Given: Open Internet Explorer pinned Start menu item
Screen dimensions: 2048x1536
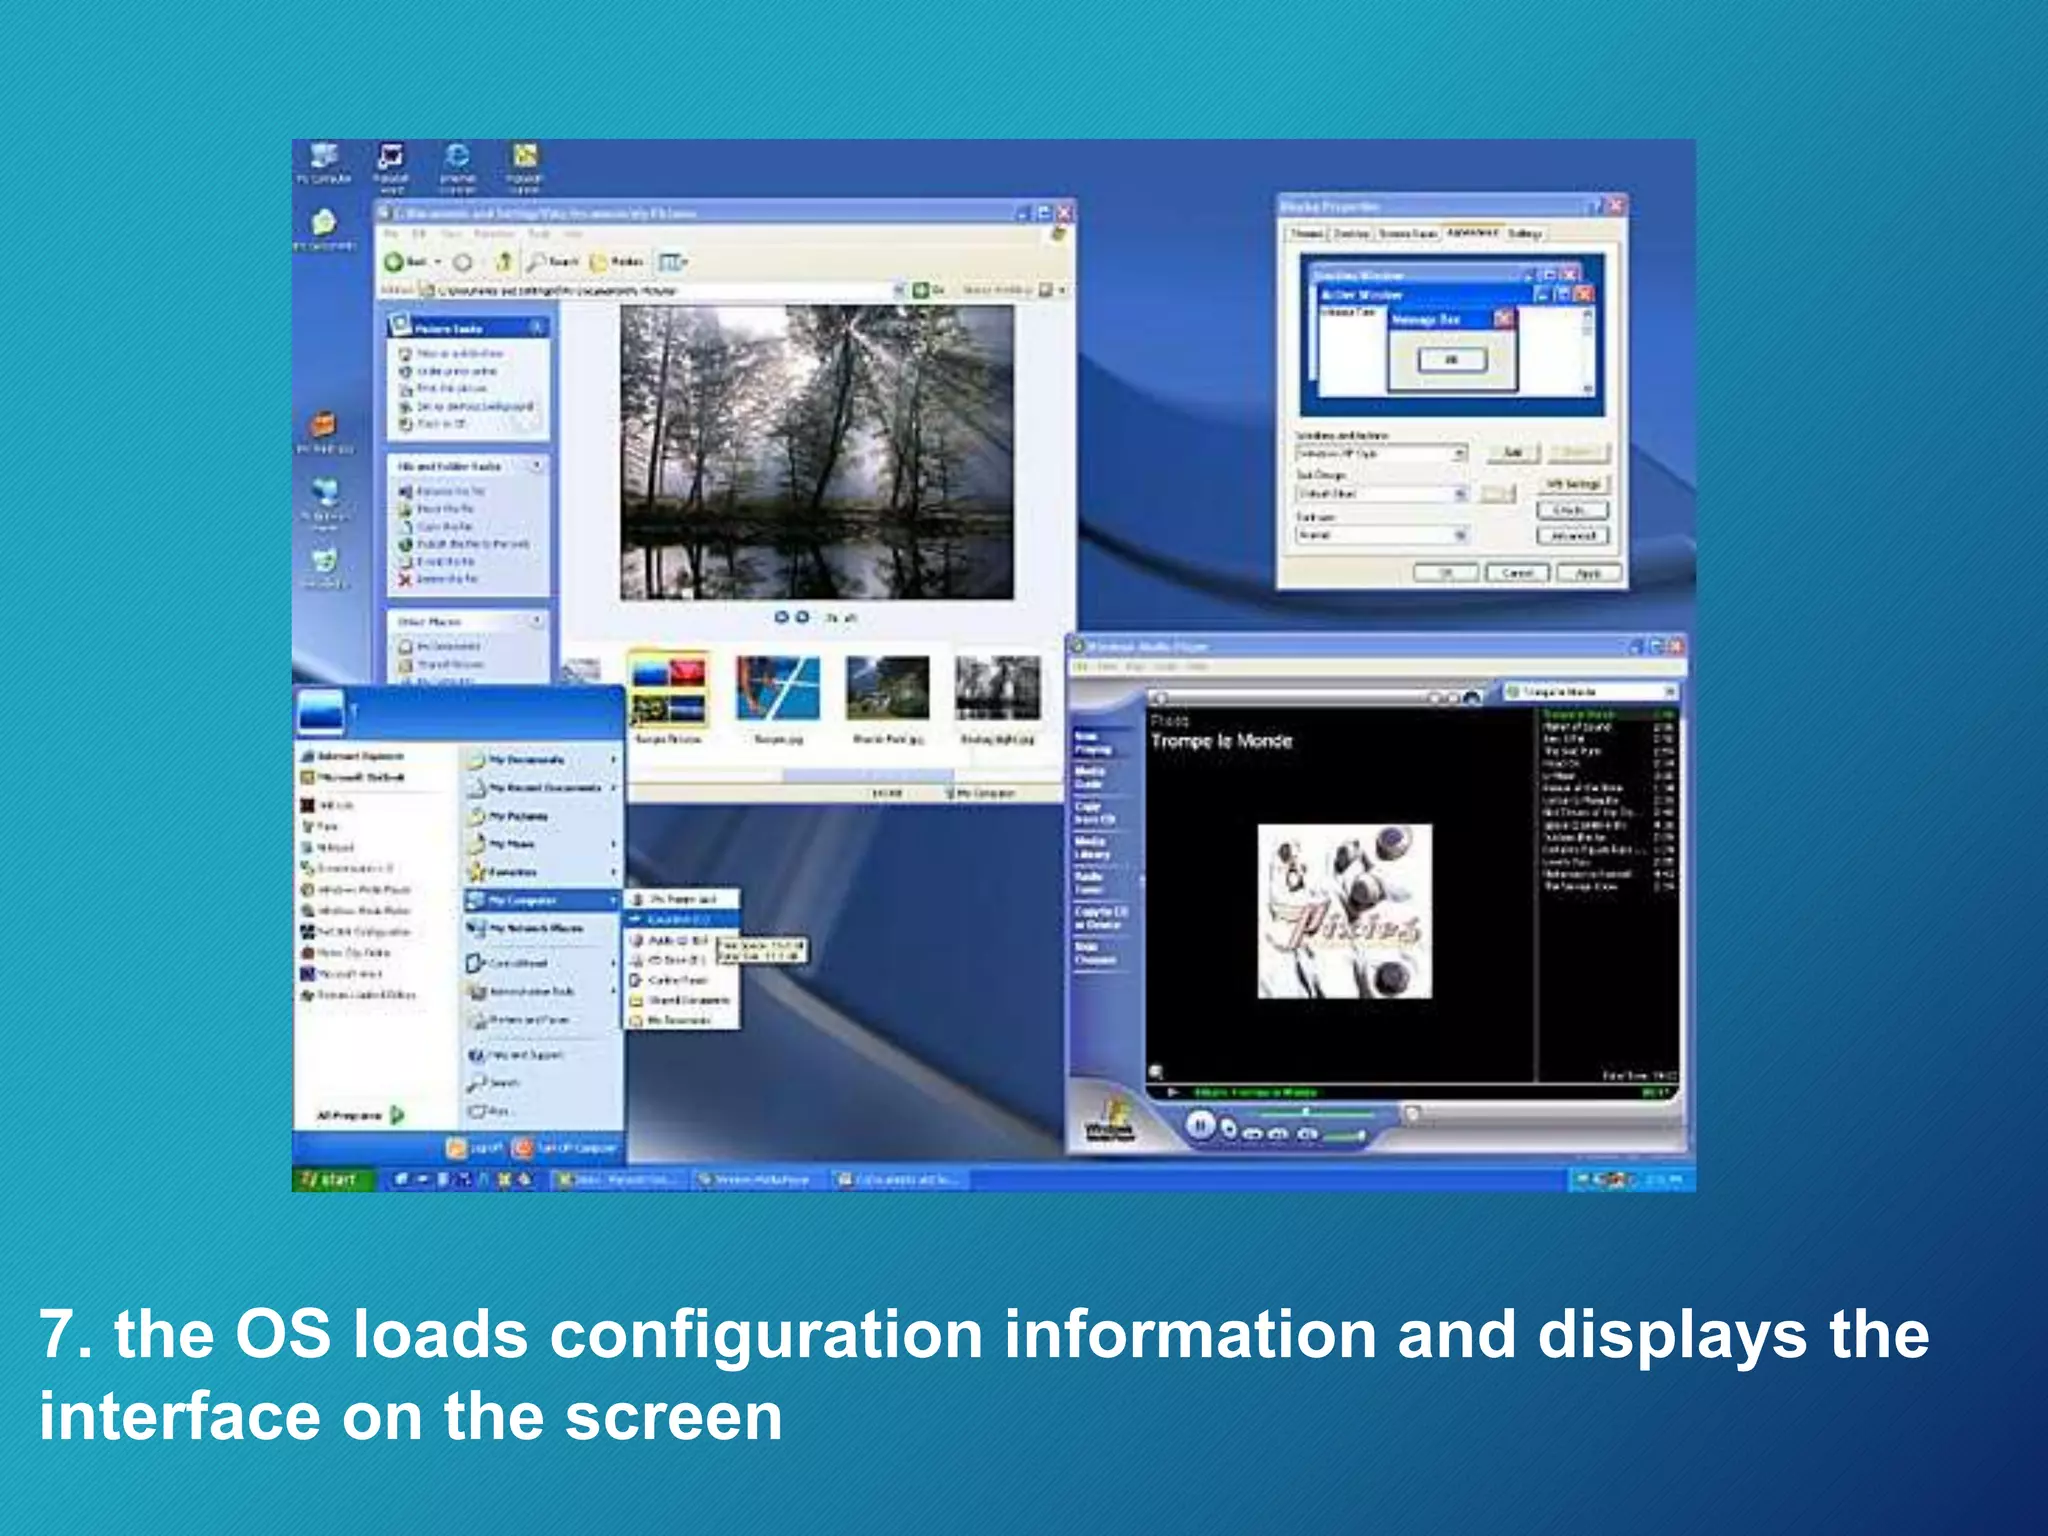Looking at the screenshot, I should coord(354,756).
